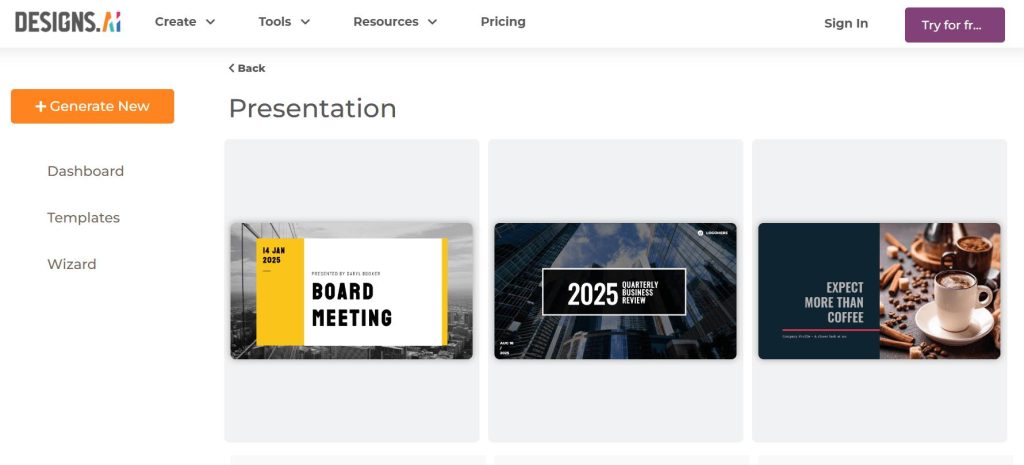Image resolution: width=1024 pixels, height=465 pixels.
Task: Select the 2025 Quarterly Business Review template
Action: coord(615,291)
